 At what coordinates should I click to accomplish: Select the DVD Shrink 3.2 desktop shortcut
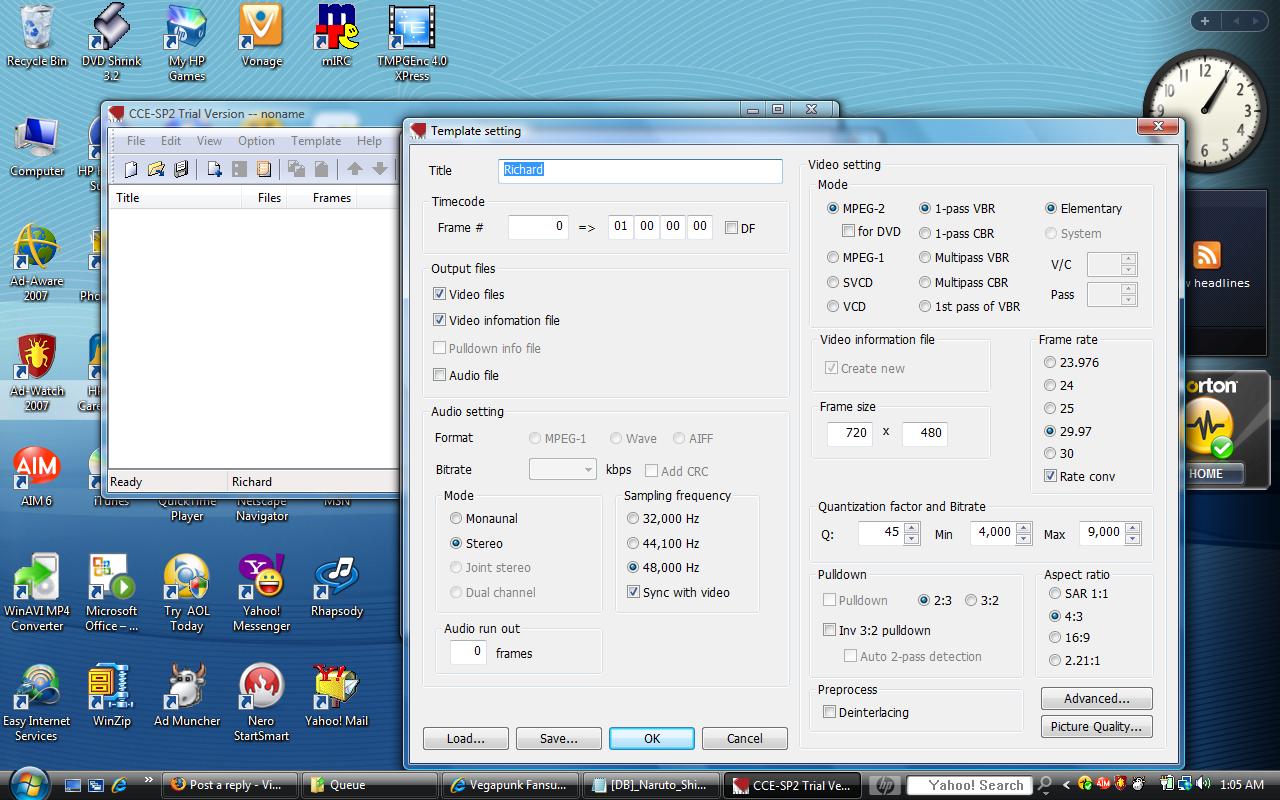coord(111,43)
